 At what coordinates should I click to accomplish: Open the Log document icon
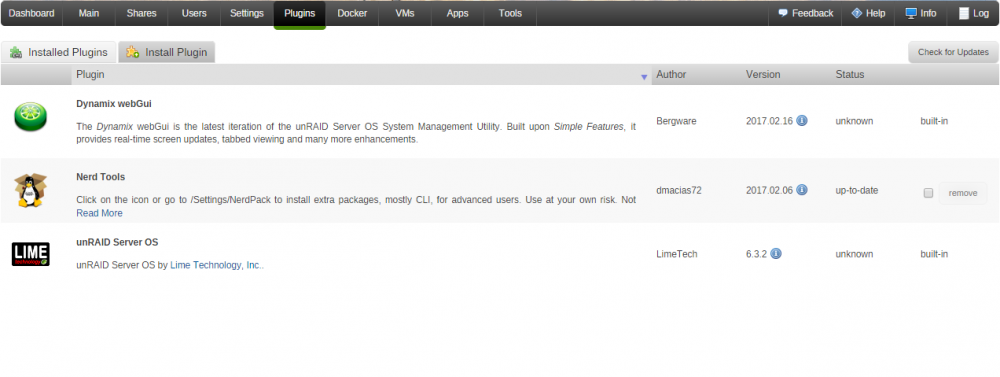[x=964, y=13]
